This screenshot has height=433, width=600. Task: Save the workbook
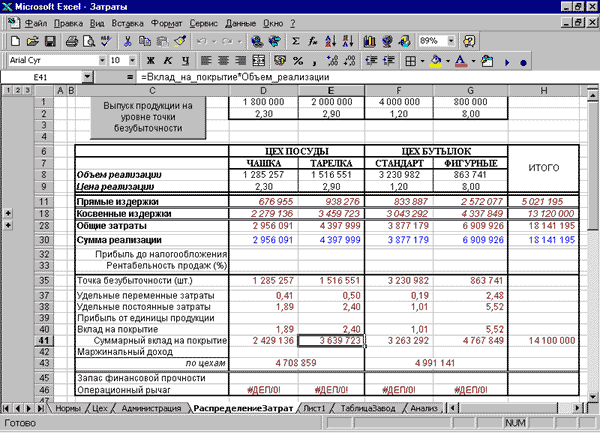click(51, 41)
